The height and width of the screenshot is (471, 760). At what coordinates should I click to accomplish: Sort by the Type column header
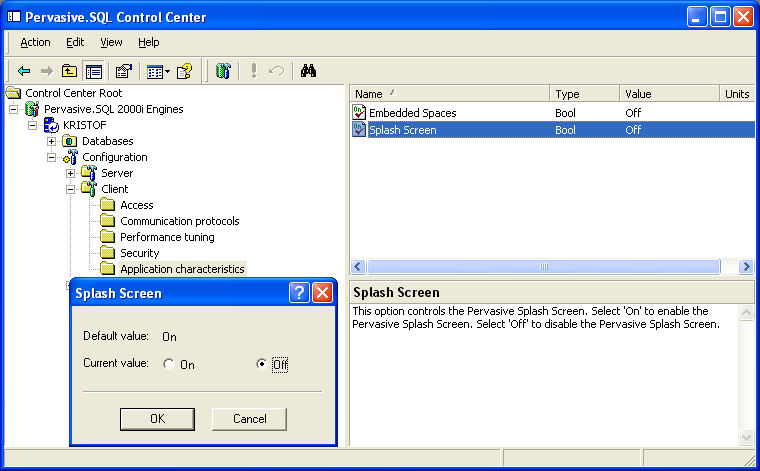[585, 94]
